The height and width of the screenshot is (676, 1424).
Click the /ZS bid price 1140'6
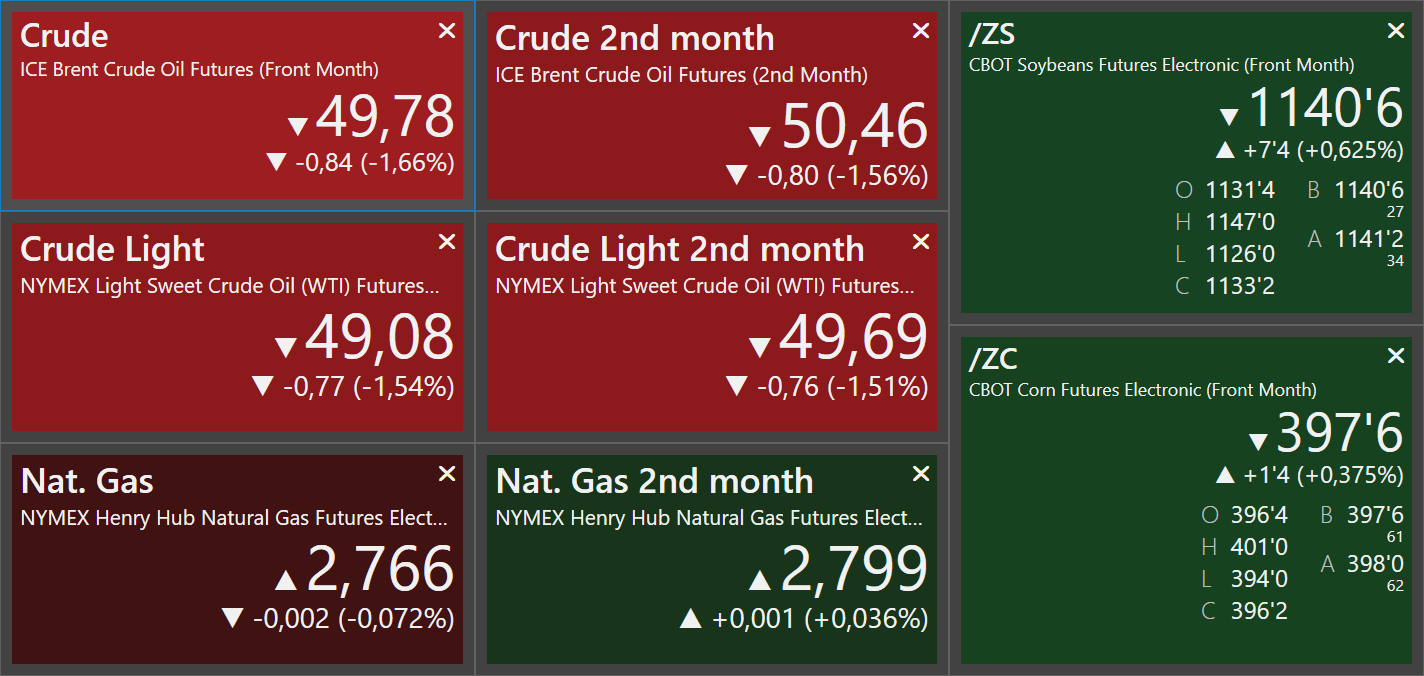pos(1369,190)
